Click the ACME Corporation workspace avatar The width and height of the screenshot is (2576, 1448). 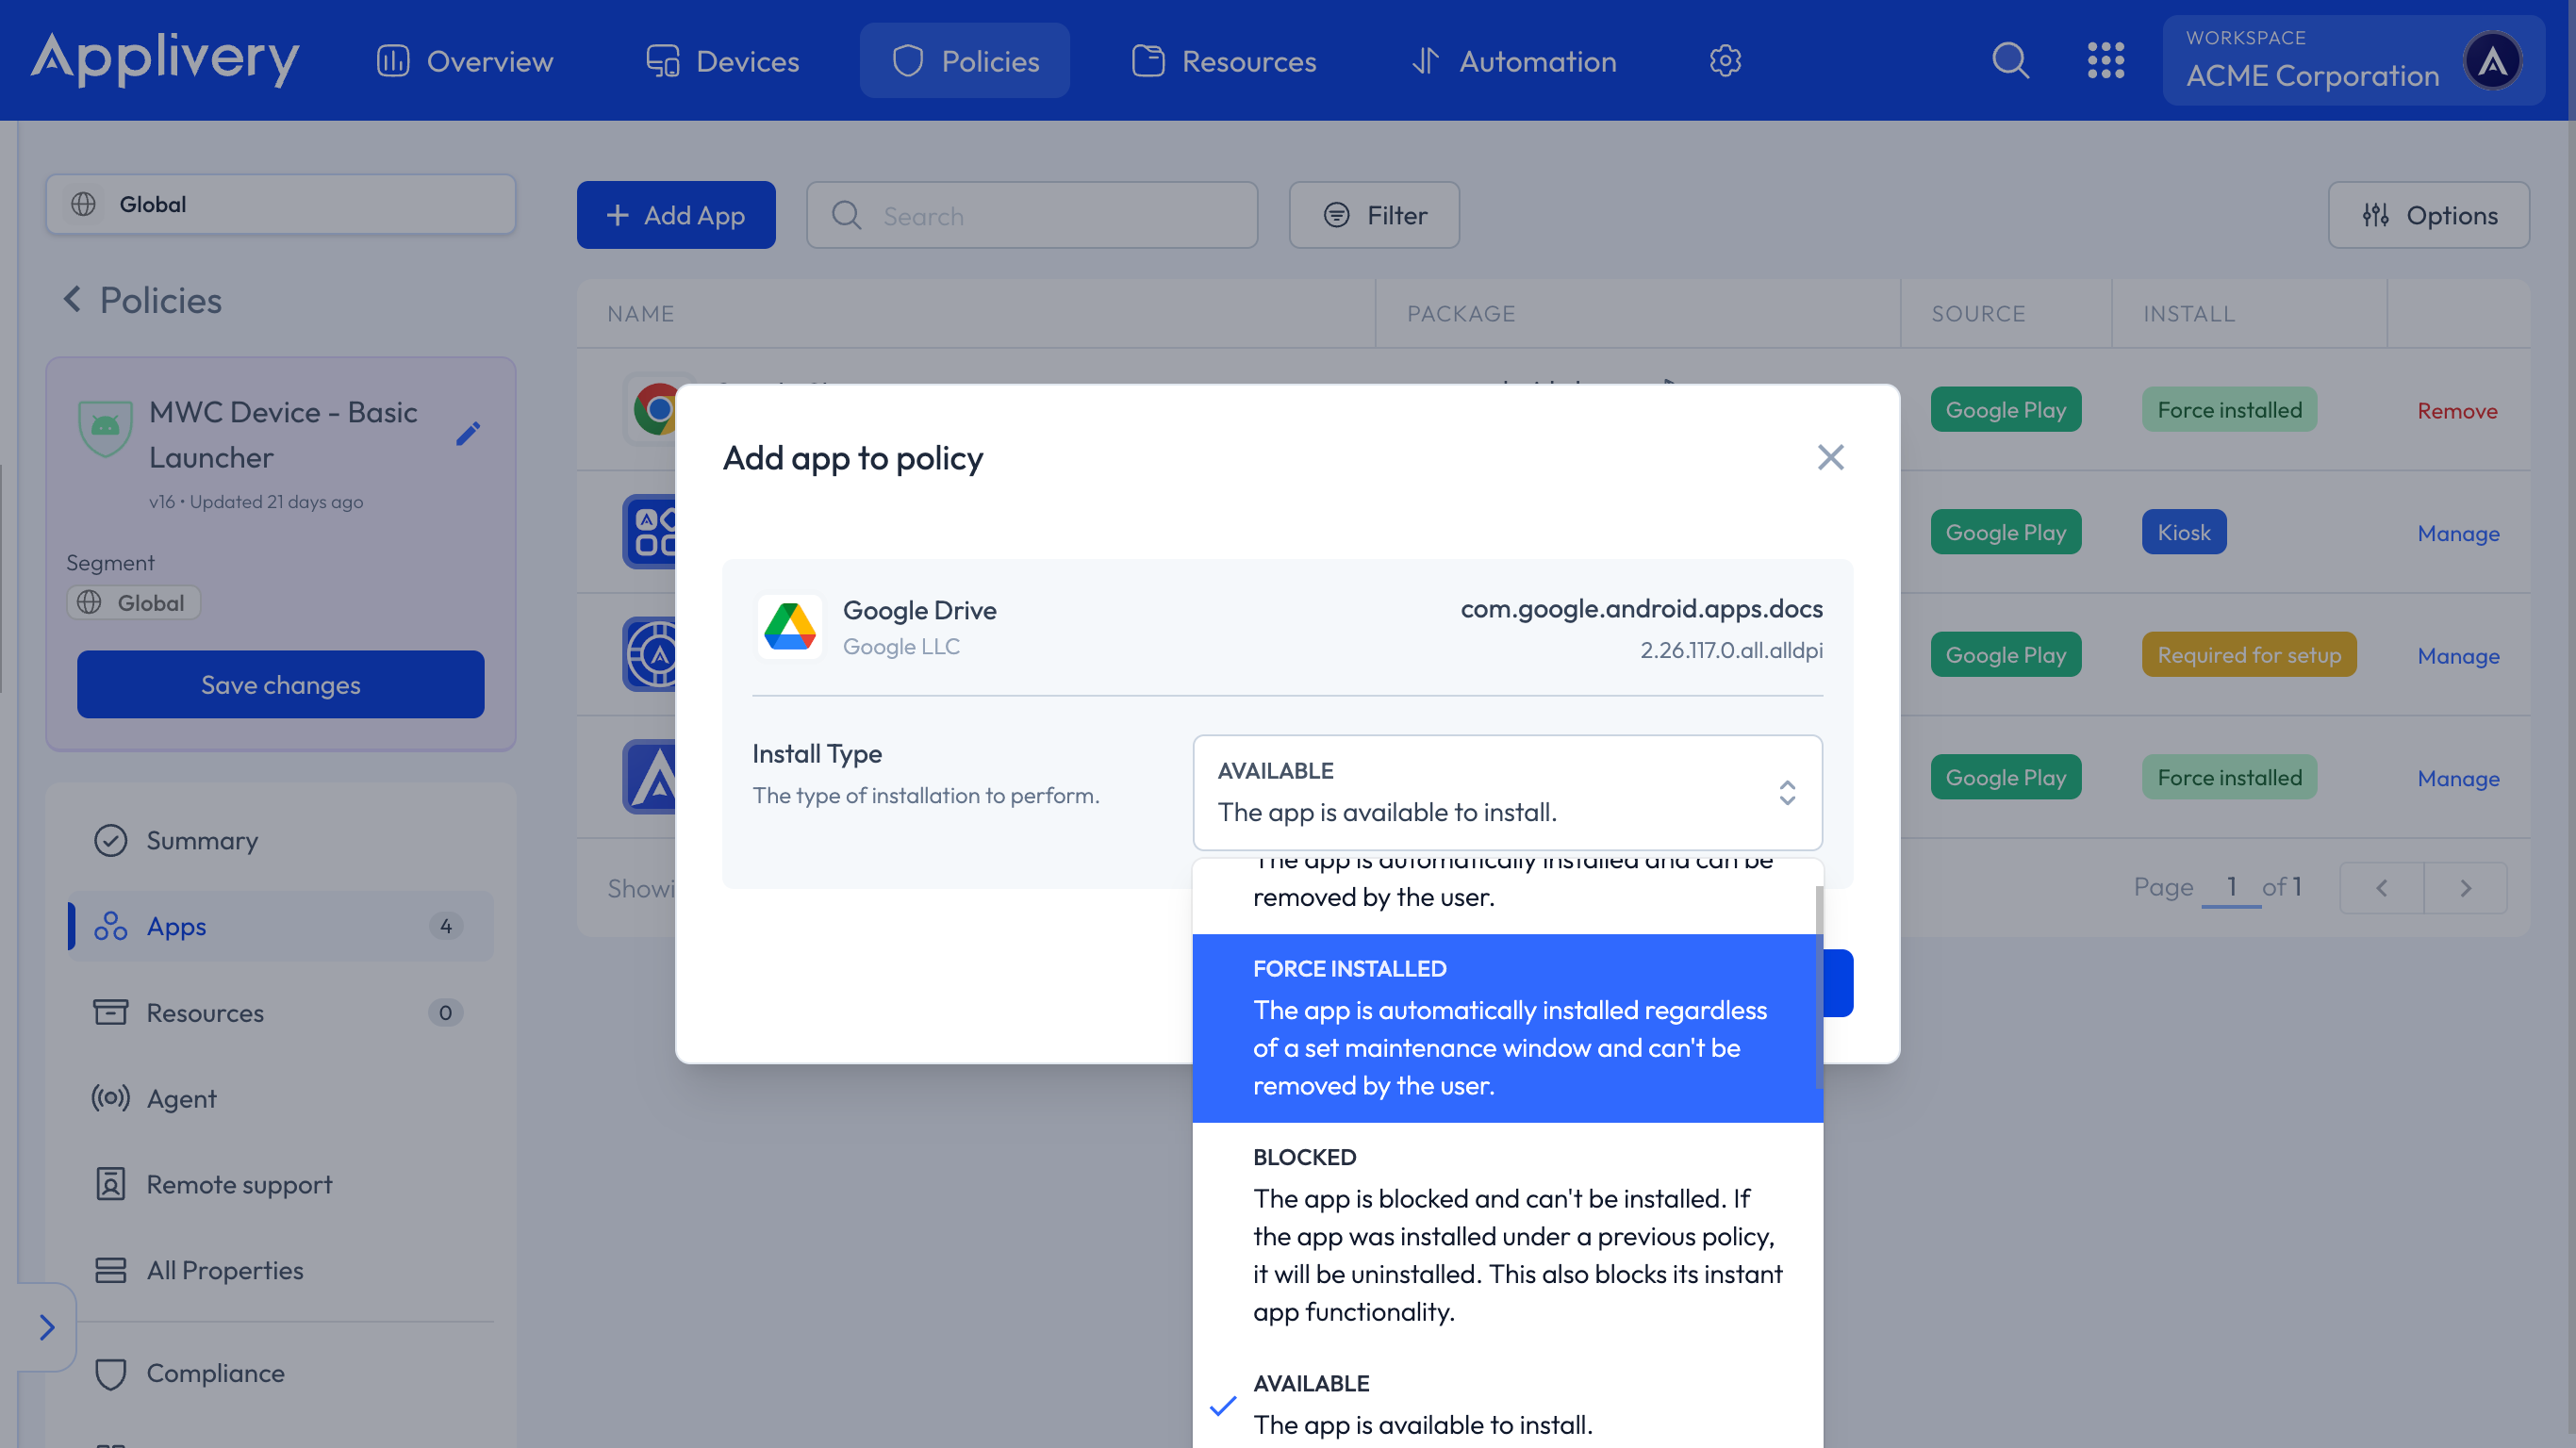(2492, 61)
